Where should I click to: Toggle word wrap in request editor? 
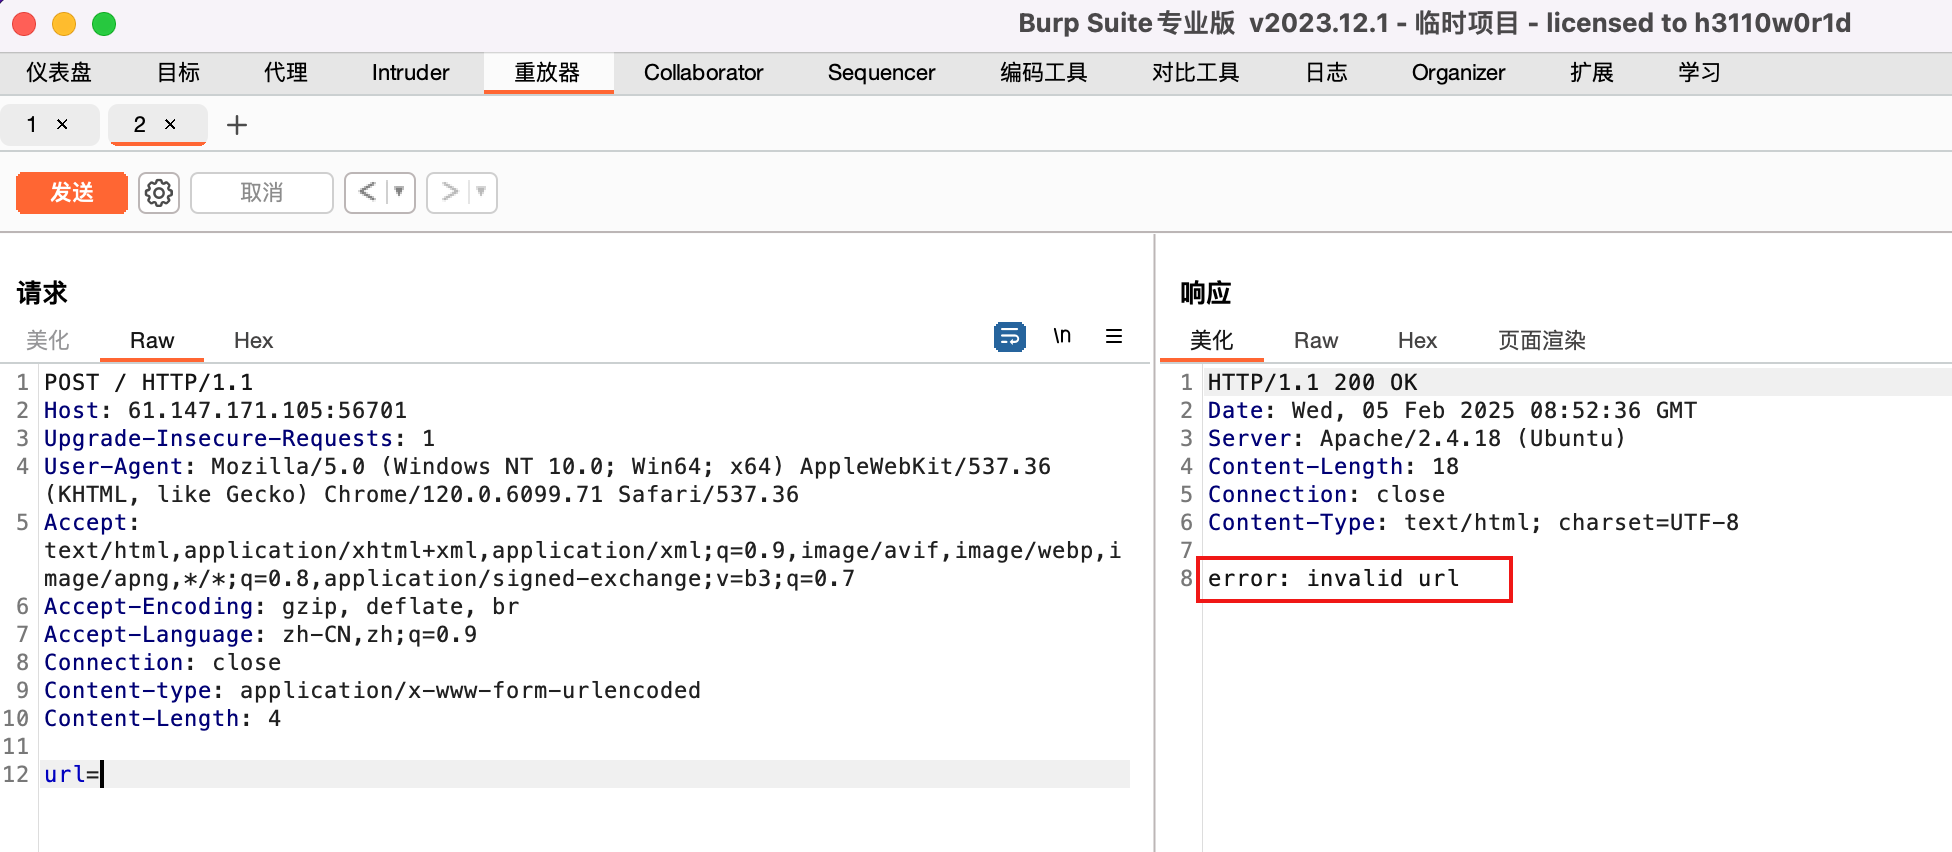coord(1009,337)
